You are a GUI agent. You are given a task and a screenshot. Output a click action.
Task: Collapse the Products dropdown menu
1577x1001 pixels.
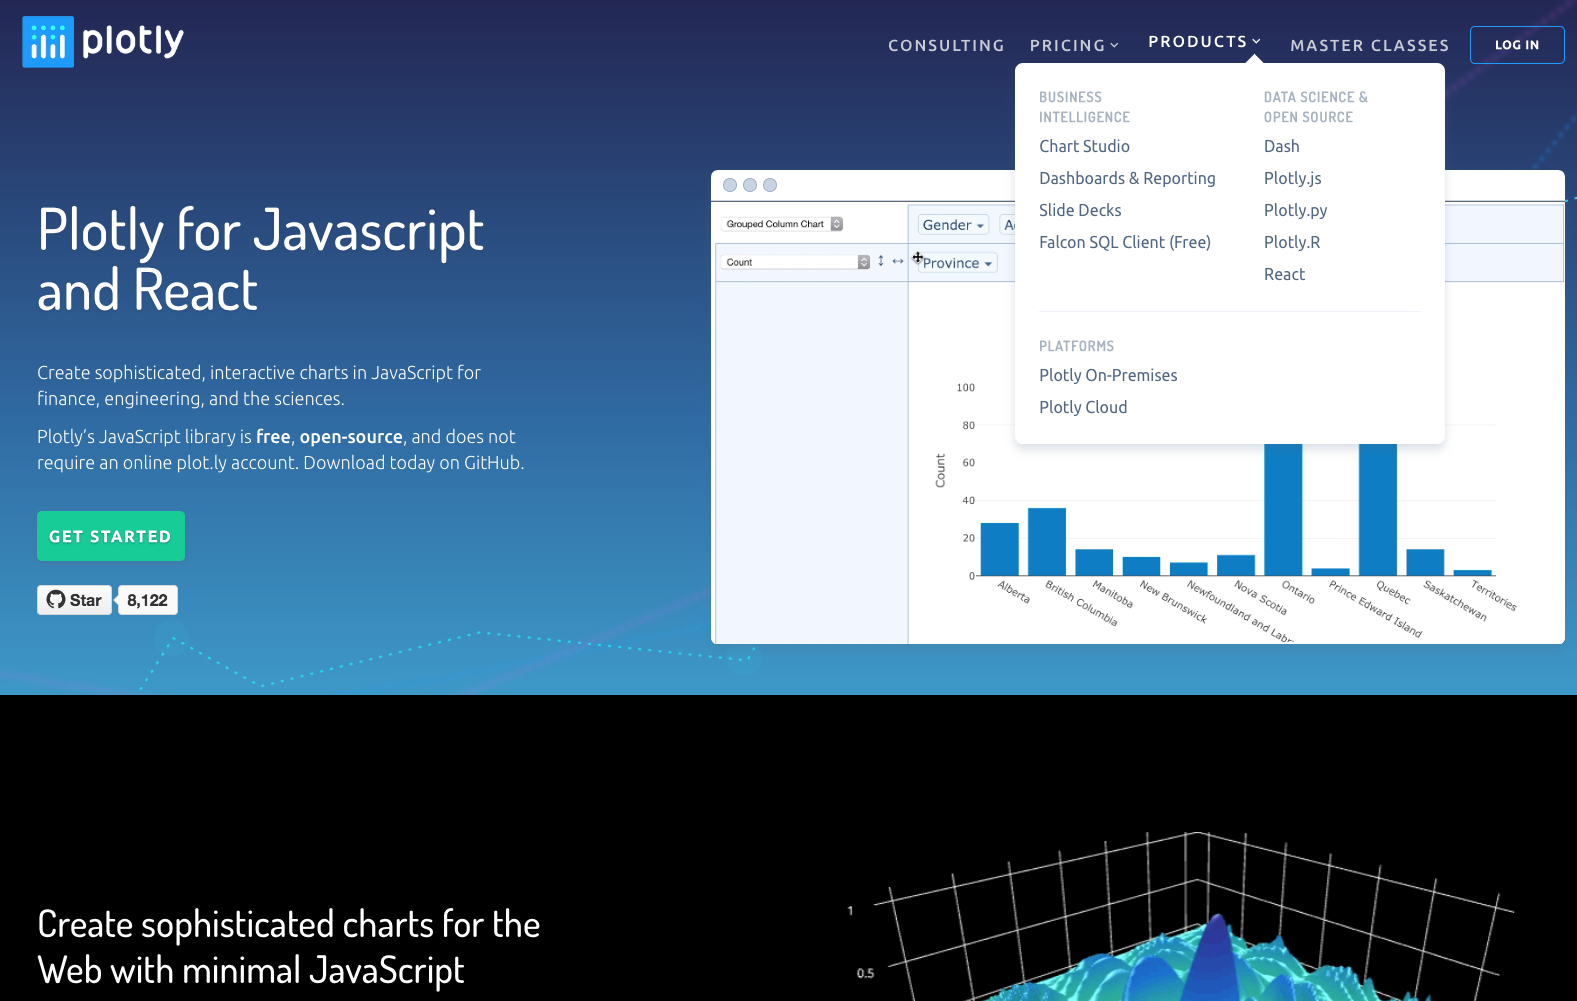1204,41
